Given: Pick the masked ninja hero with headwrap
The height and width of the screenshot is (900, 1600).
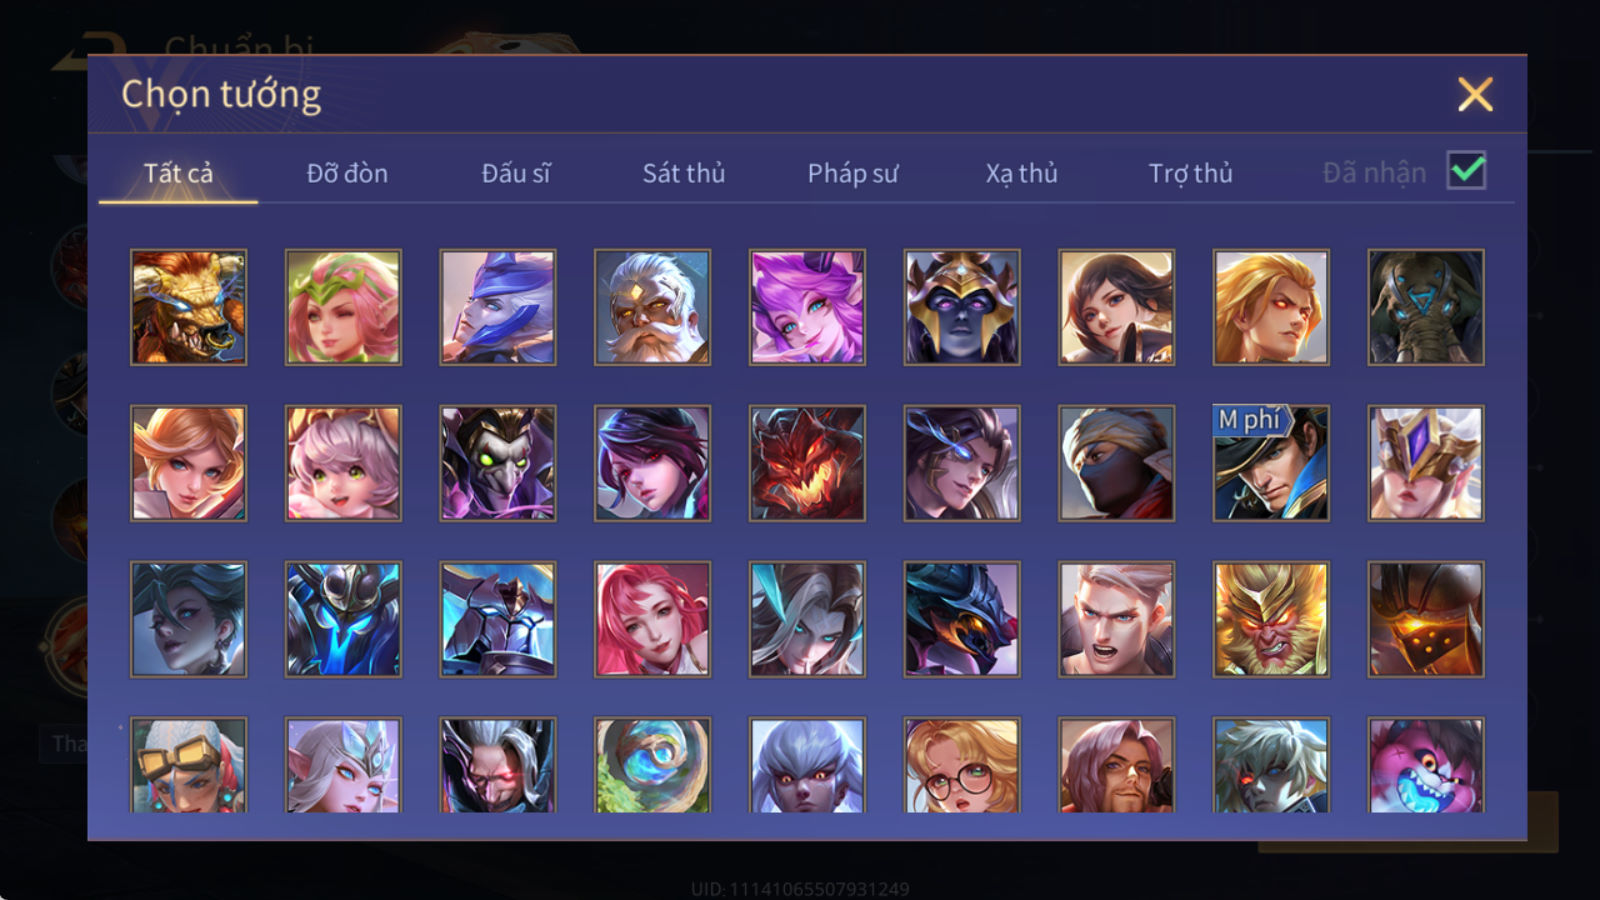Looking at the screenshot, I should (1116, 463).
